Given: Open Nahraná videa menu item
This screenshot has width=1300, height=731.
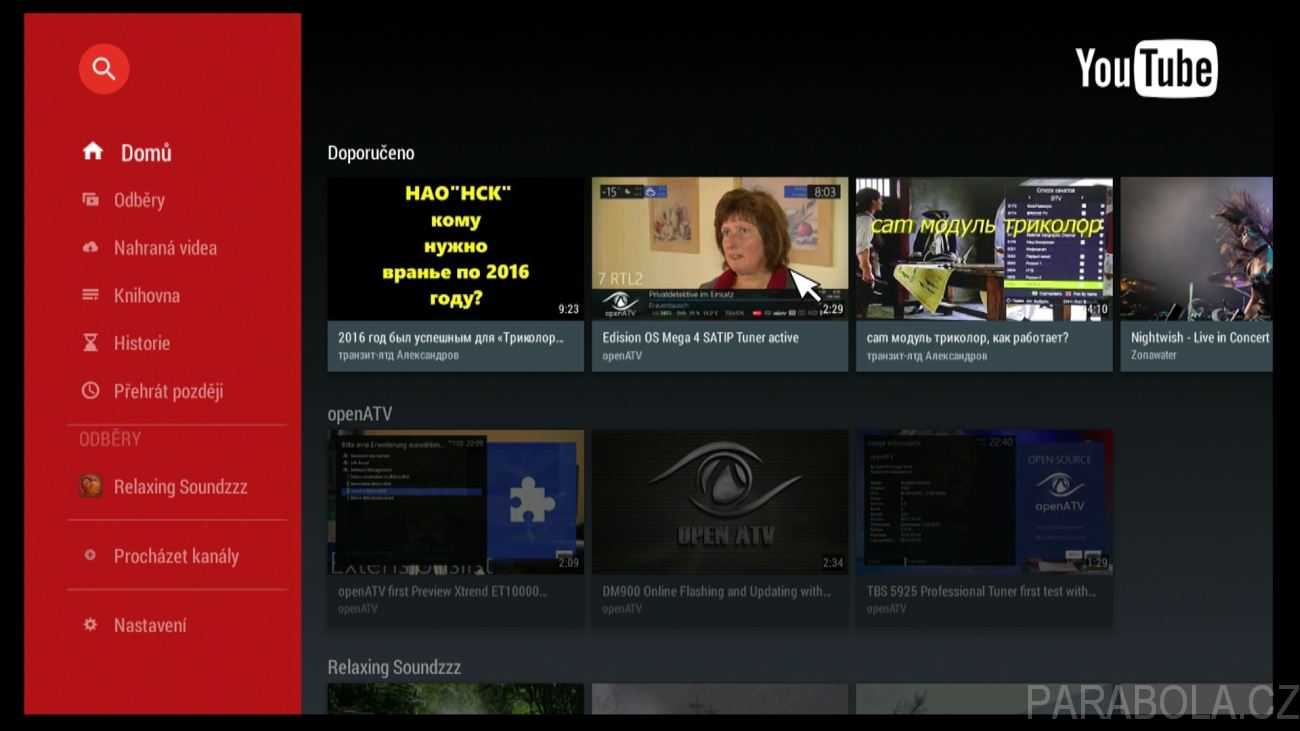Looking at the screenshot, I should pyautogui.click(x=165, y=248).
